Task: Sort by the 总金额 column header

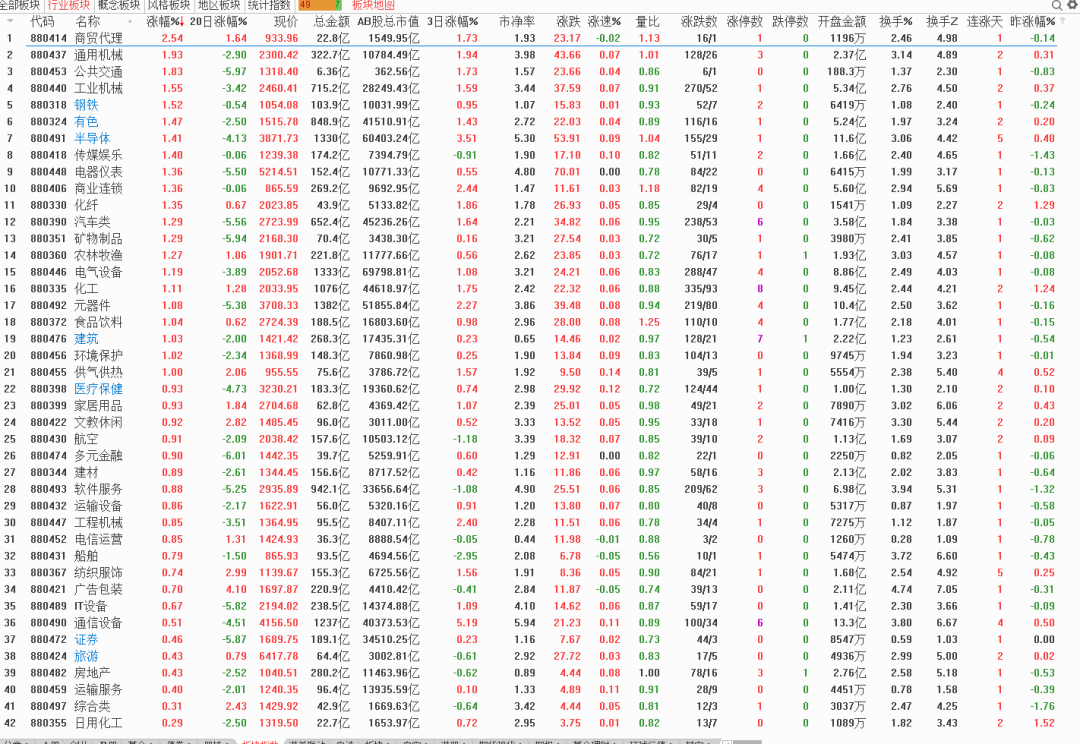Action: (x=331, y=21)
